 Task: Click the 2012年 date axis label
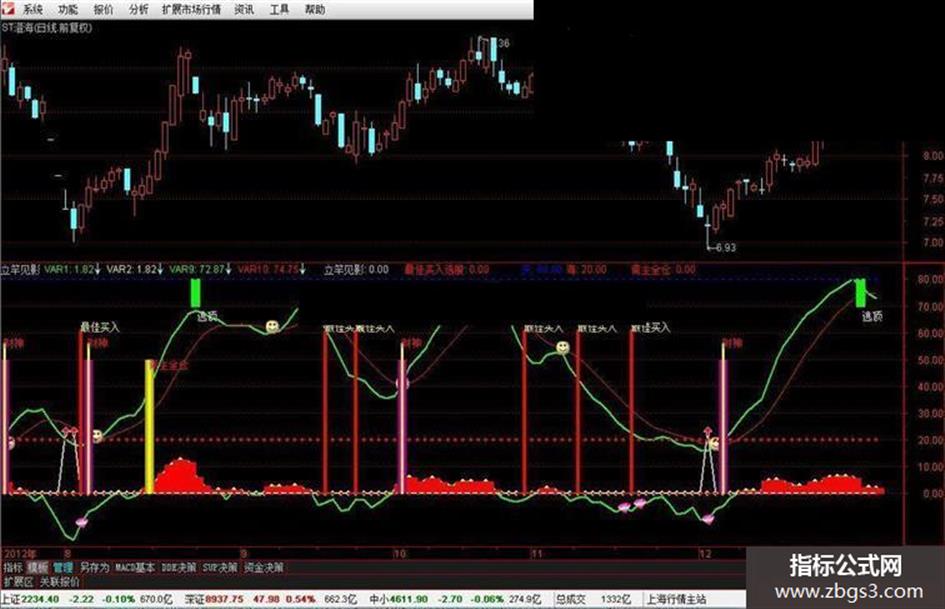coord(19,553)
